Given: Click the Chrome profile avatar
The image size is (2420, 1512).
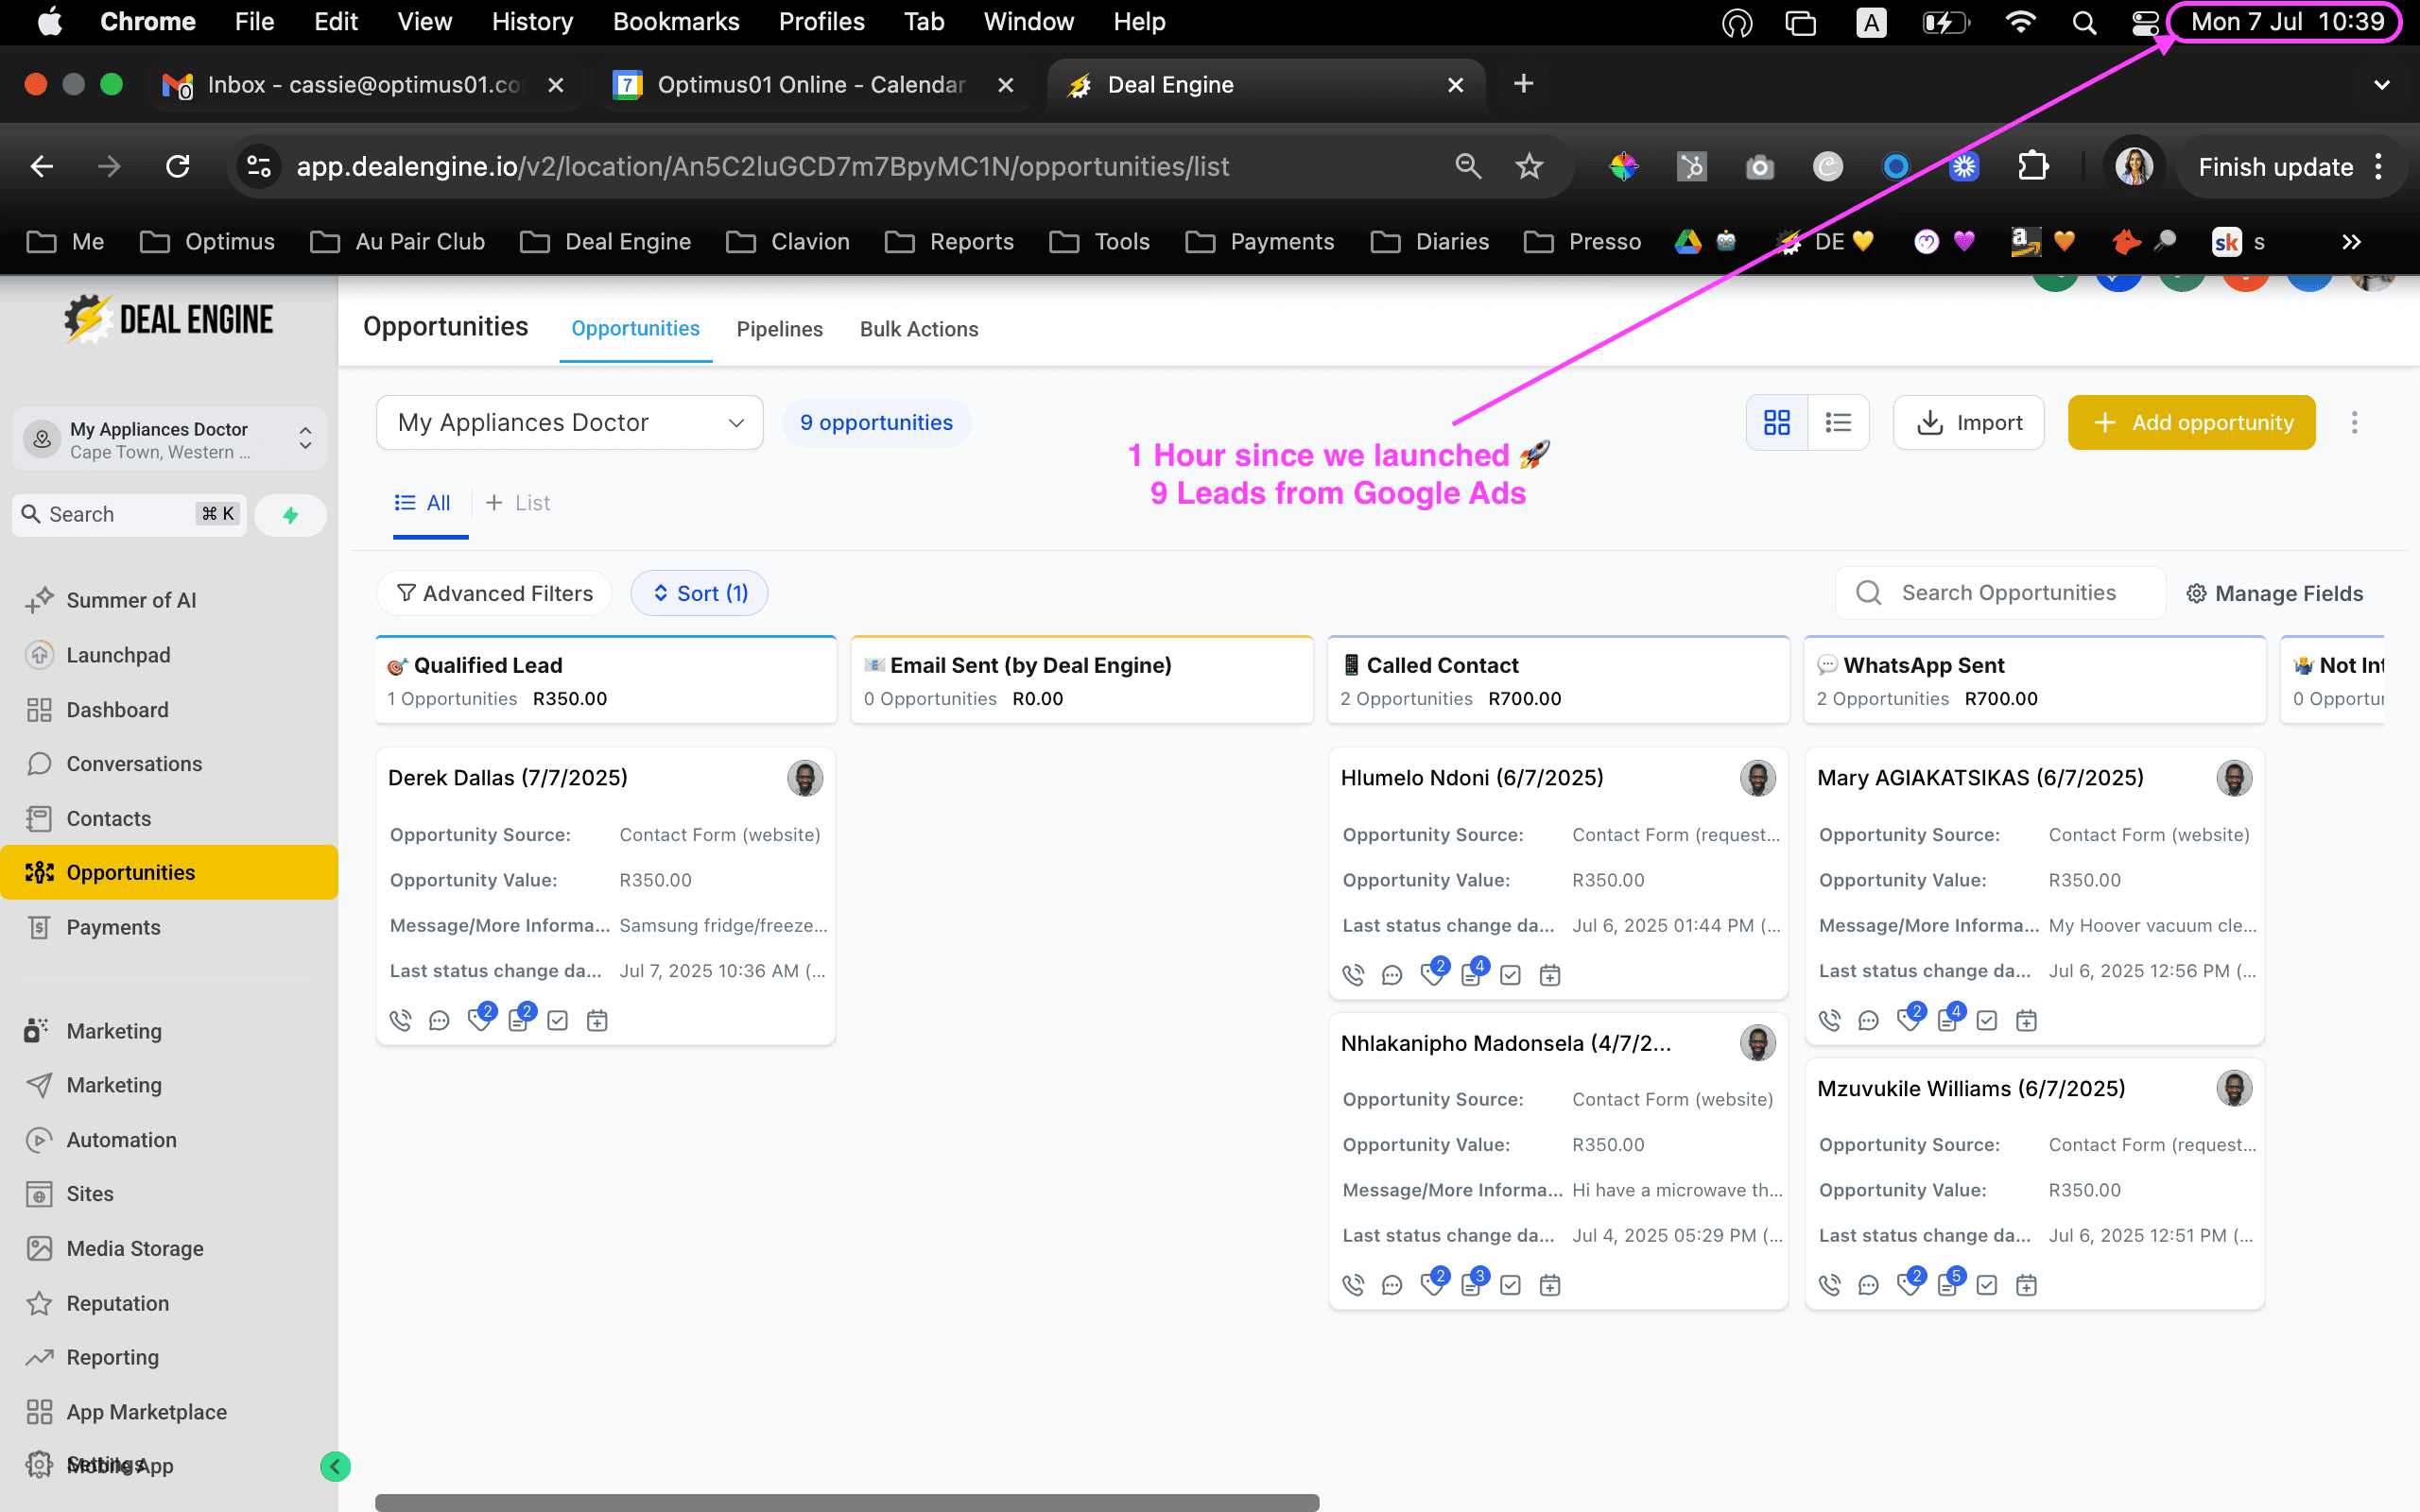Looking at the screenshot, I should tap(2134, 166).
